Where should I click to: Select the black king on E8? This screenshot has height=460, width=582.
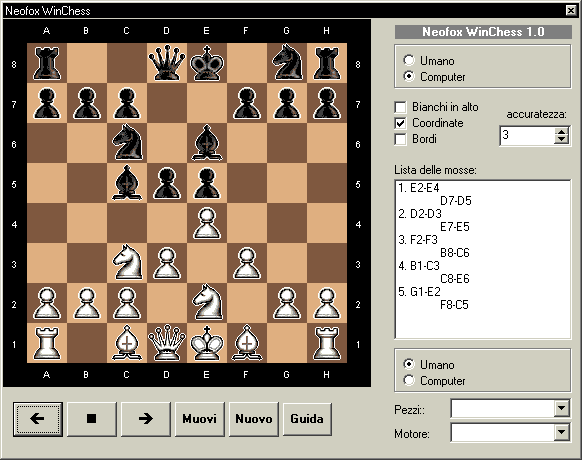click(207, 63)
